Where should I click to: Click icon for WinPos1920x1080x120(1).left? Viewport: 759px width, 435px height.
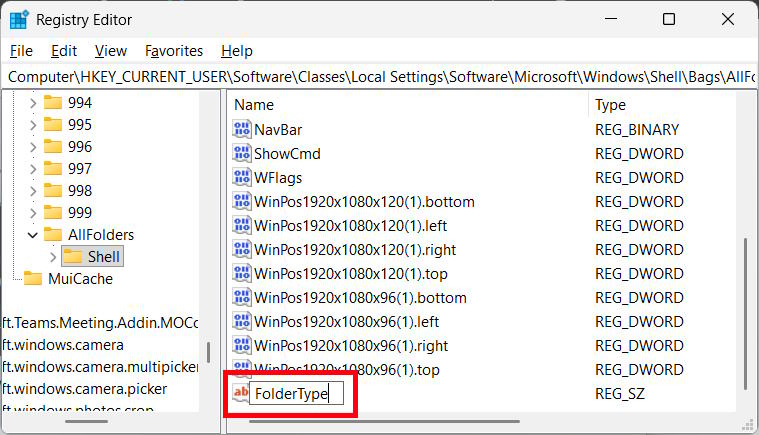(x=242, y=225)
